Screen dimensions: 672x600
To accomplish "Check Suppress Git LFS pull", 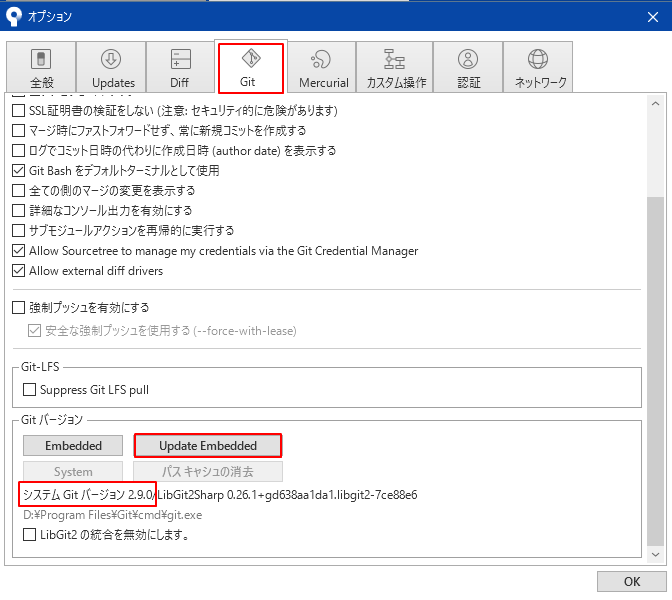I will (x=29, y=390).
